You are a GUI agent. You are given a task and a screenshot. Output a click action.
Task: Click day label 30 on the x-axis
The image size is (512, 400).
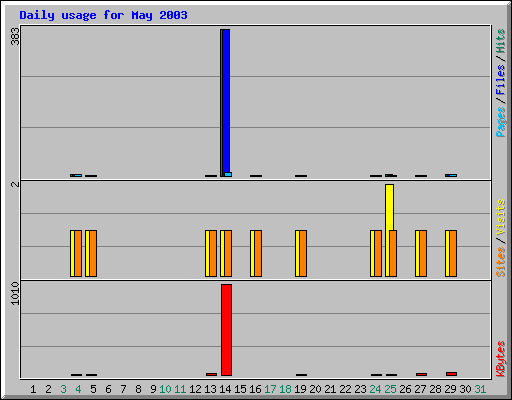(x=465, y=389)
